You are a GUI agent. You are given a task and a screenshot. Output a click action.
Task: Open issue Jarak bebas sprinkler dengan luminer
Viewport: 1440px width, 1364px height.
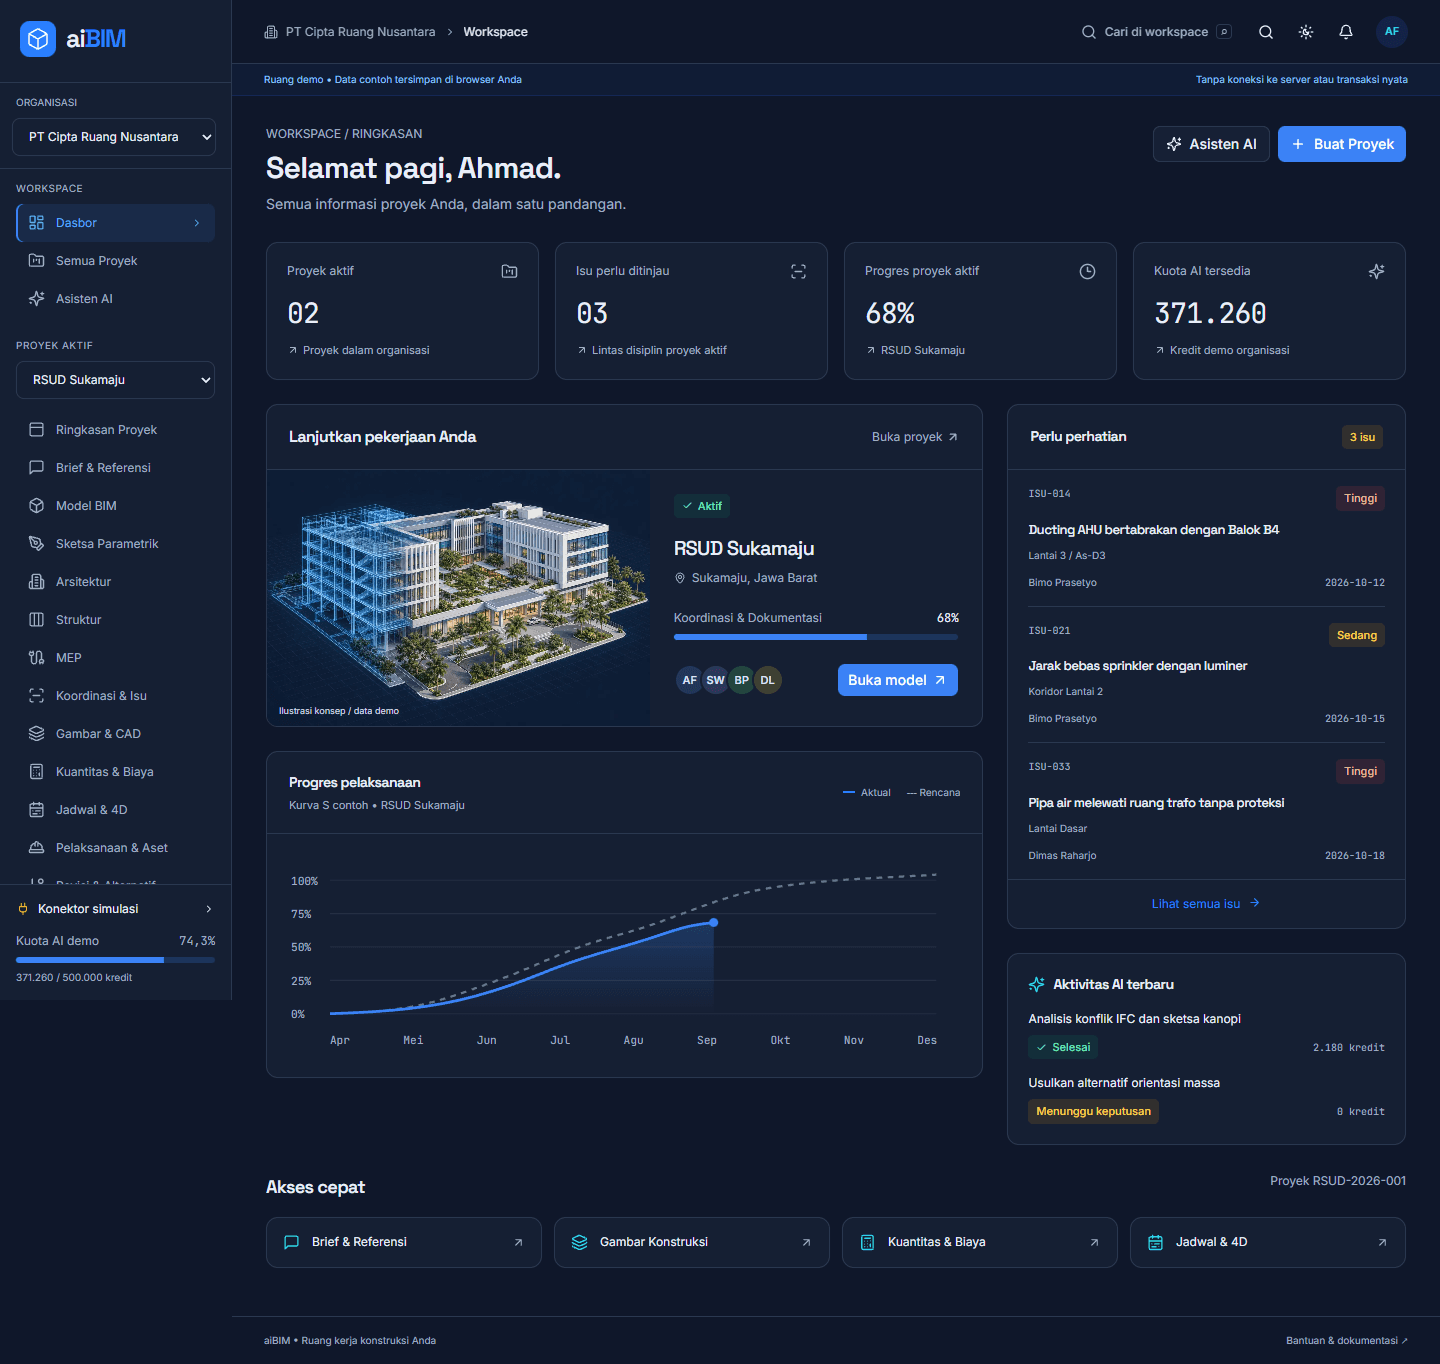(1138, 666)
